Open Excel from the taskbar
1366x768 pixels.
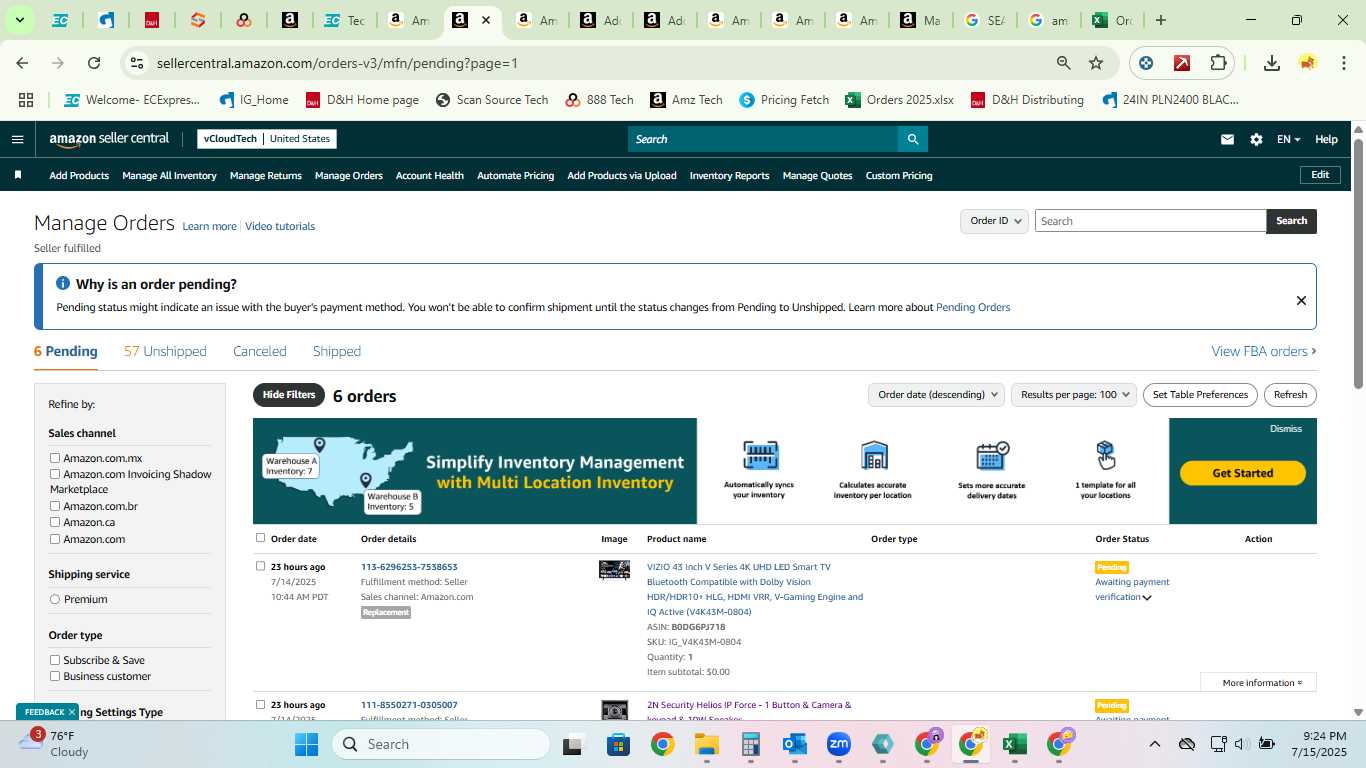click(1015, 744)
